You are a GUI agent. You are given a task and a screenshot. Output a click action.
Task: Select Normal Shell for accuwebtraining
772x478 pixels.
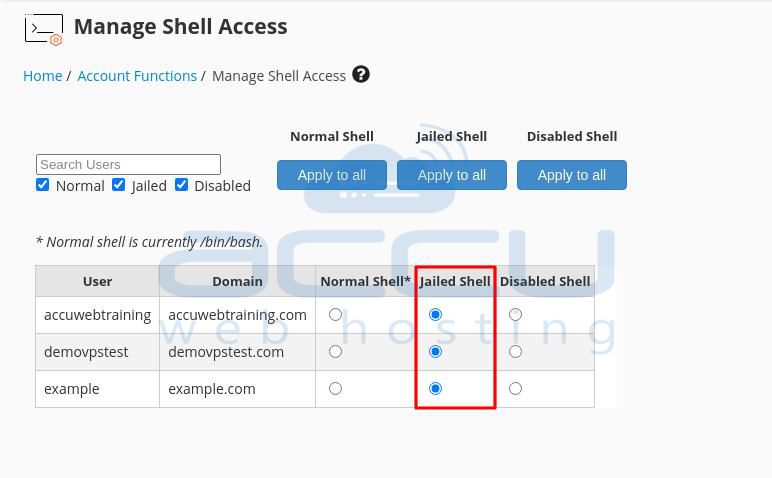click(335, 315)
